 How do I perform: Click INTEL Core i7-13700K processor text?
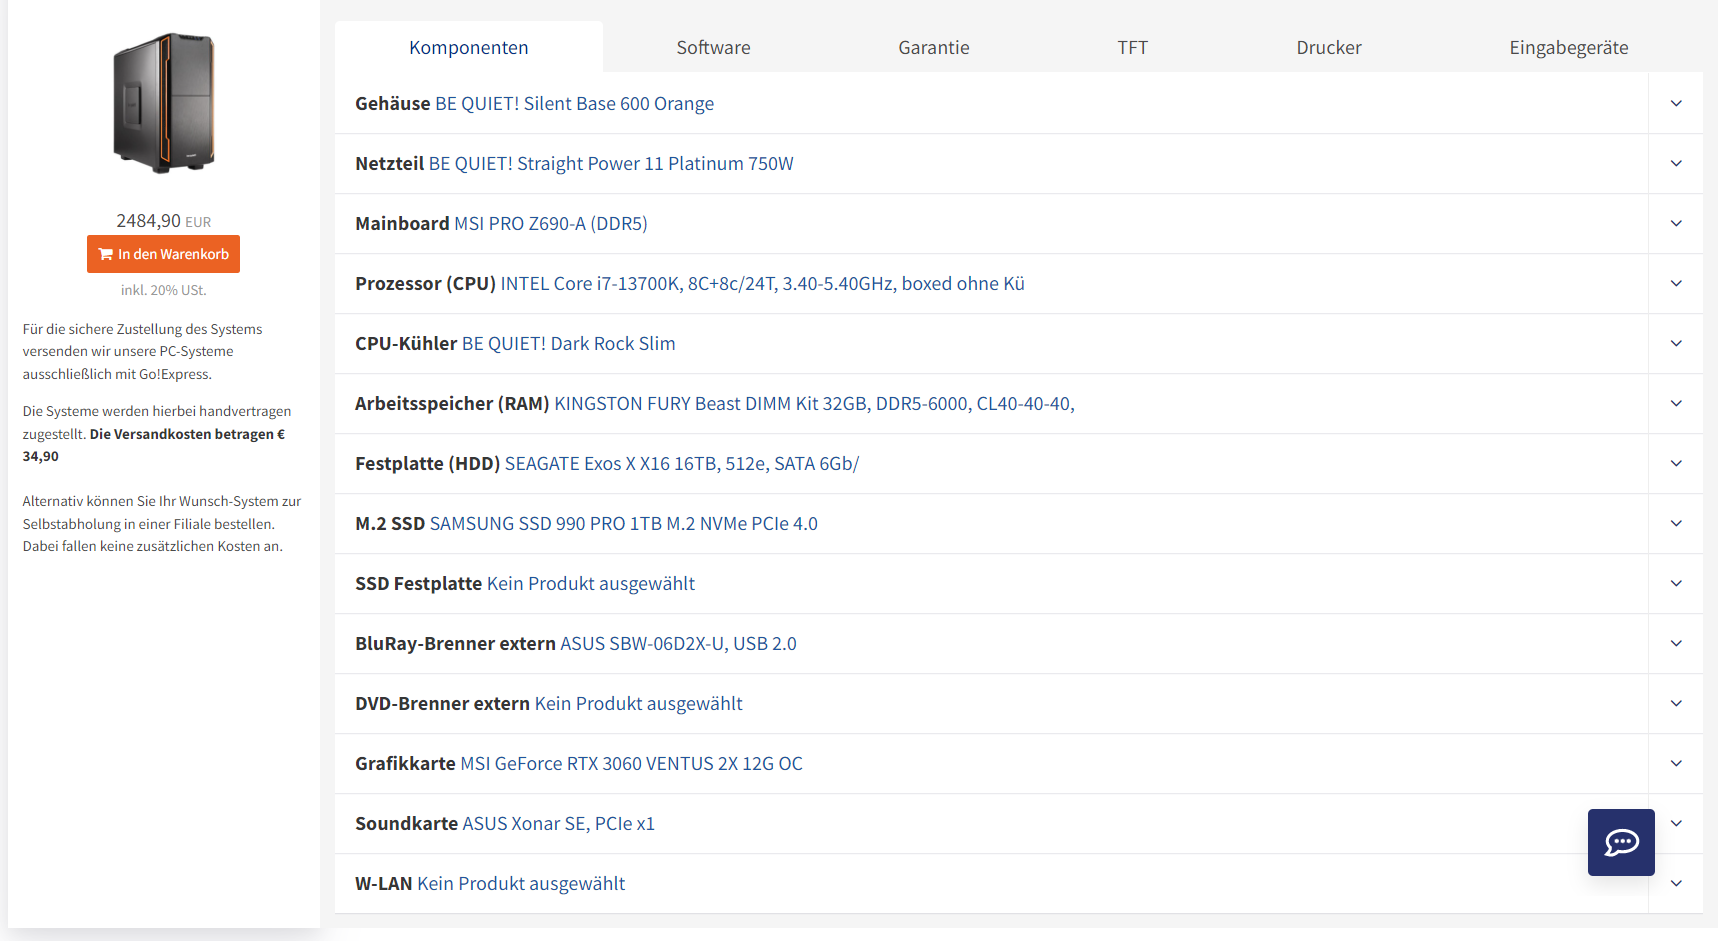(x=762, y=284)
